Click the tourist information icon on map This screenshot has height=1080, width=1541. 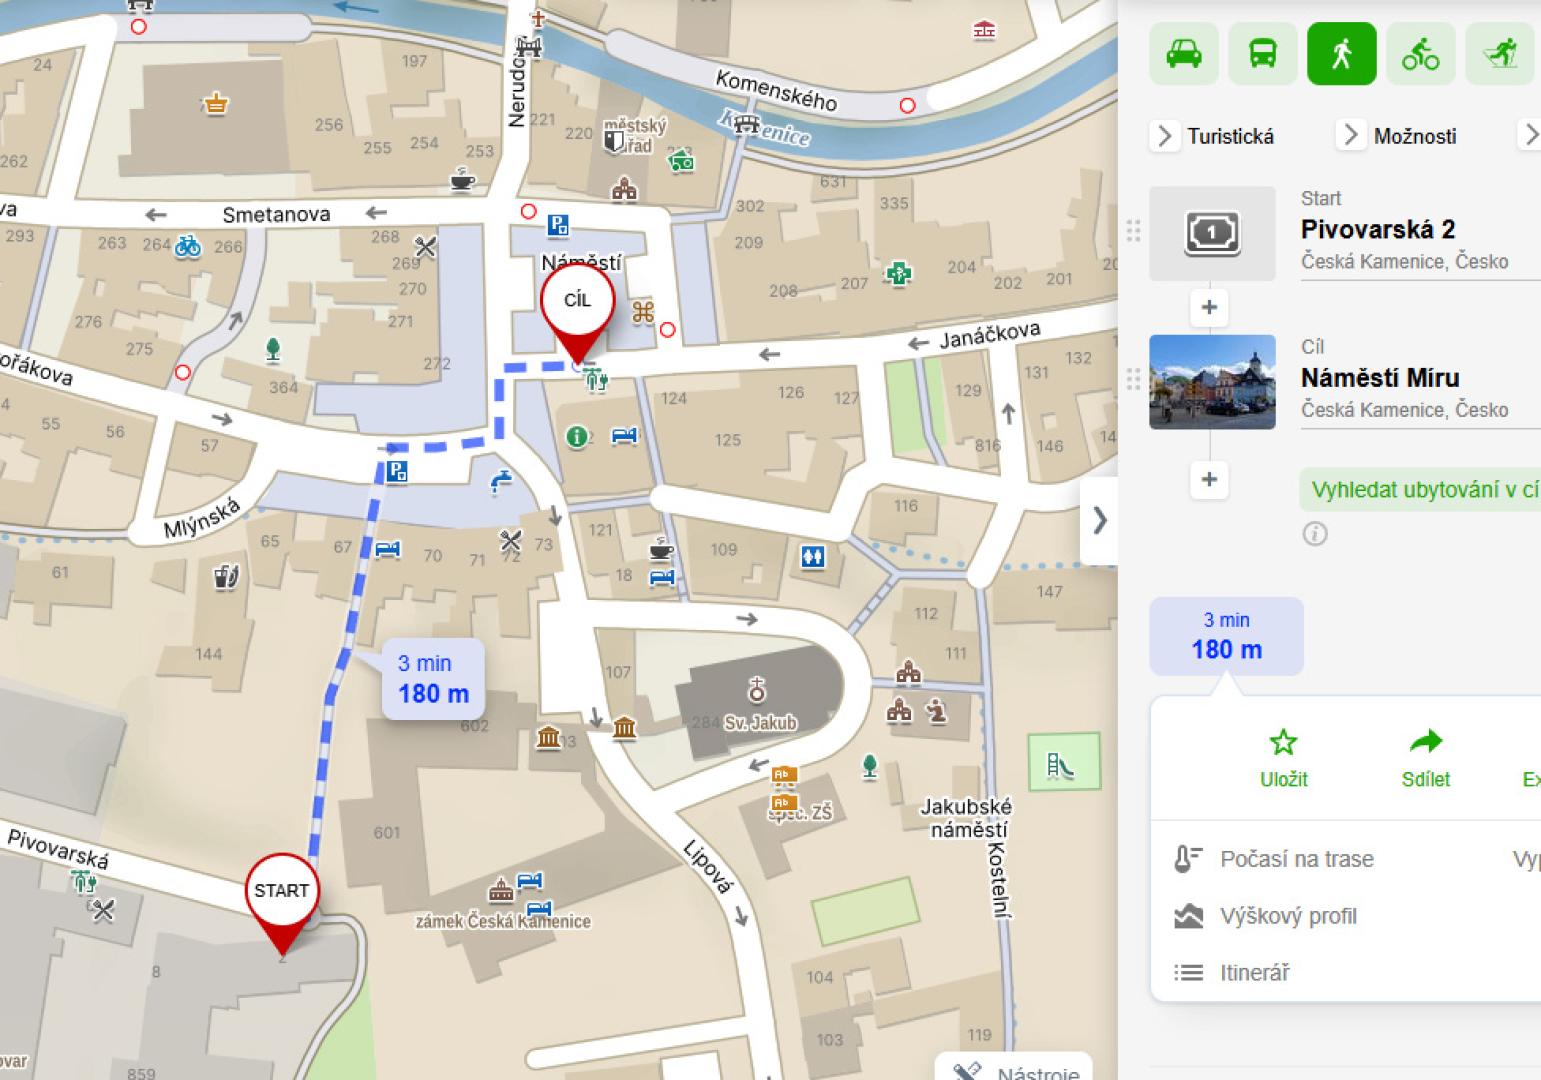coord(576,436)
